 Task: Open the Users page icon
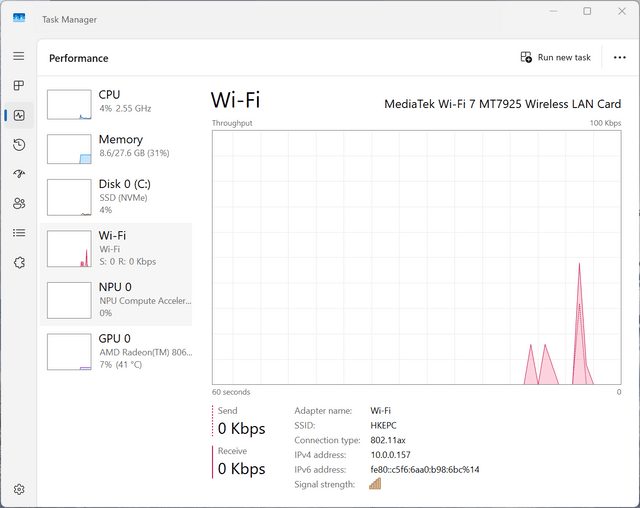[19, 203]
